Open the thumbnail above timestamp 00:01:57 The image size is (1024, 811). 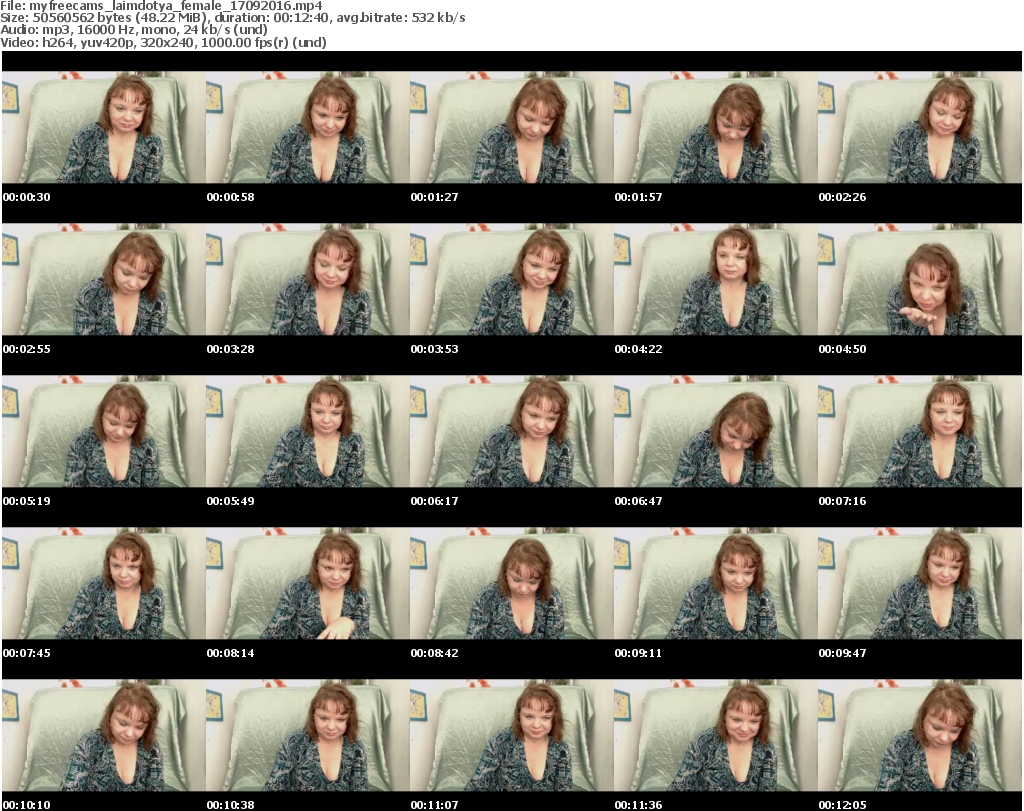[715, 127]
